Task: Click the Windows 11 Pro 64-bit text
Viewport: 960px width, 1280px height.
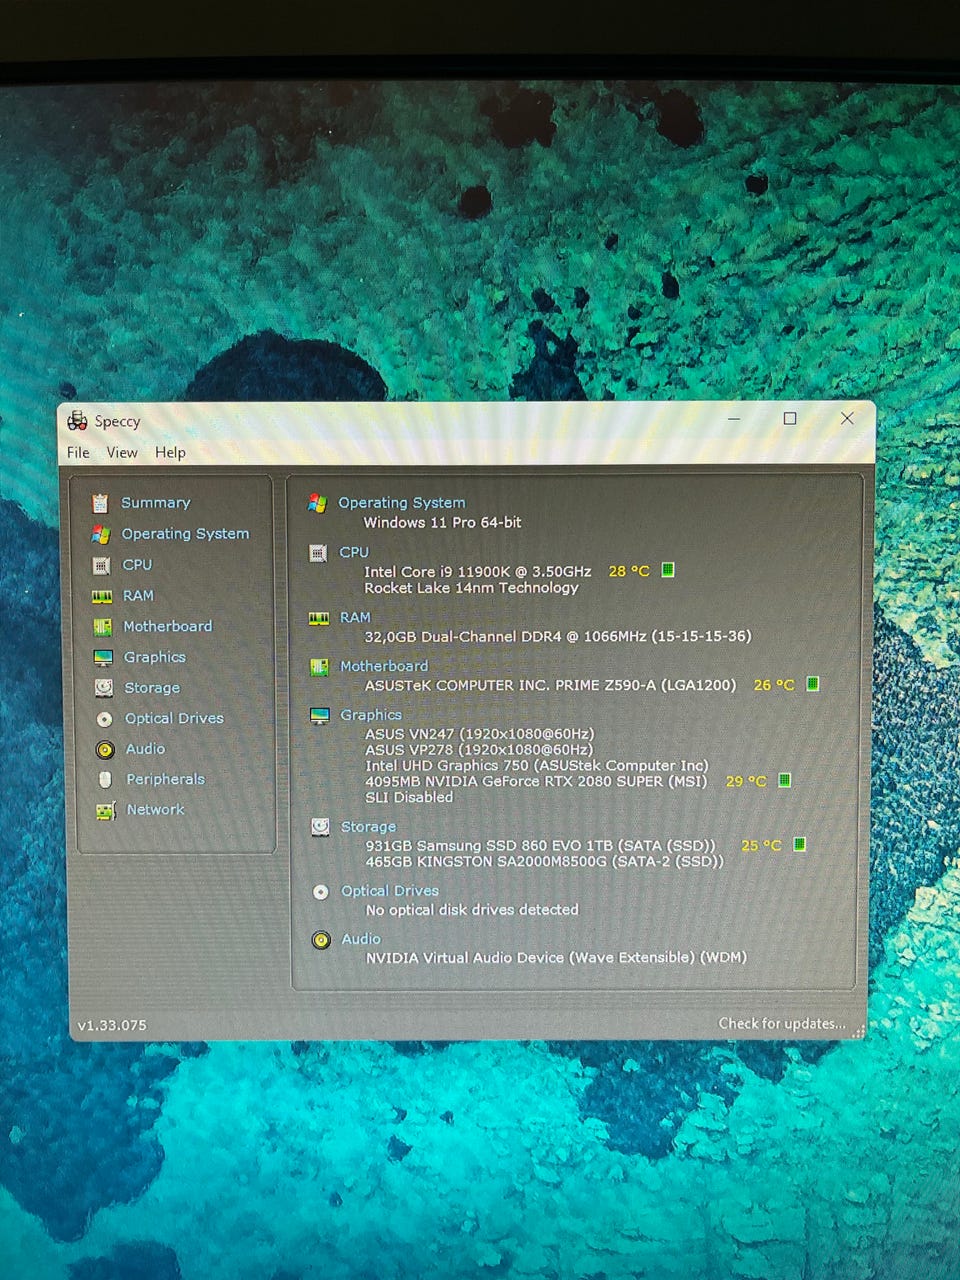Action: tap(443, 522)
